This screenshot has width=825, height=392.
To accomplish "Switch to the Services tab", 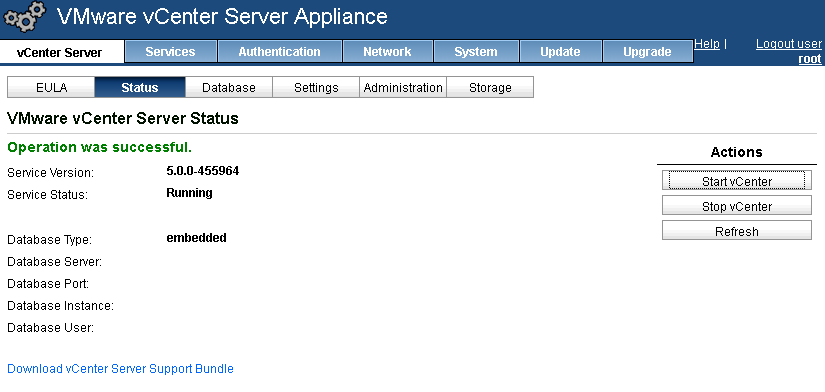I will [170, 52].
